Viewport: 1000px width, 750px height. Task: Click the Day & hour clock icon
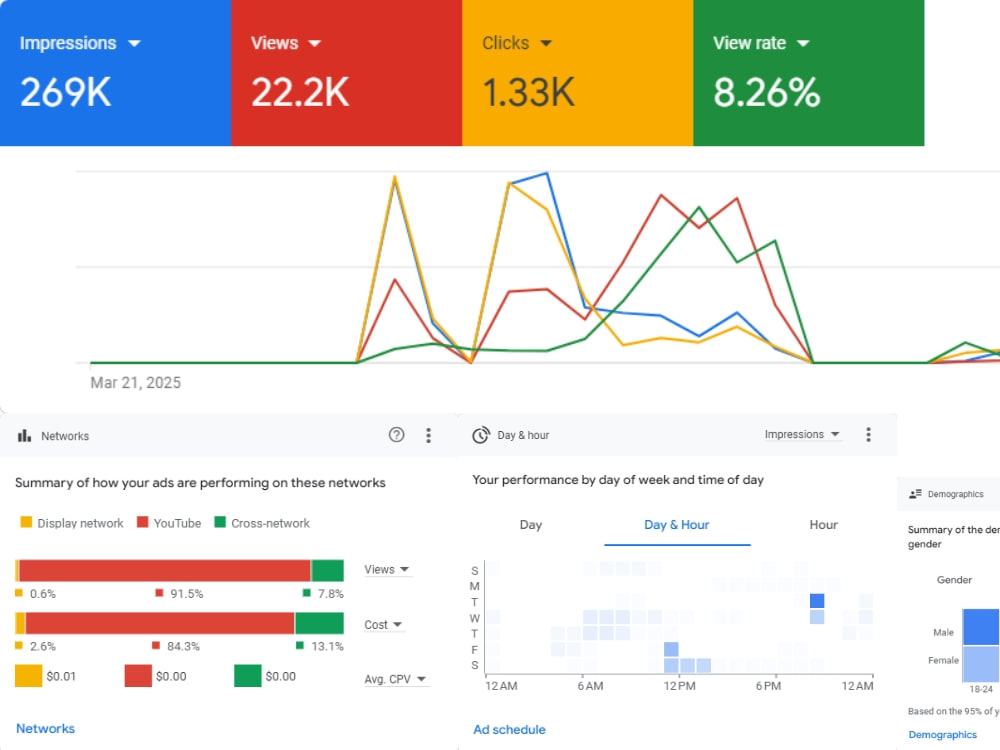click(481, 435)
